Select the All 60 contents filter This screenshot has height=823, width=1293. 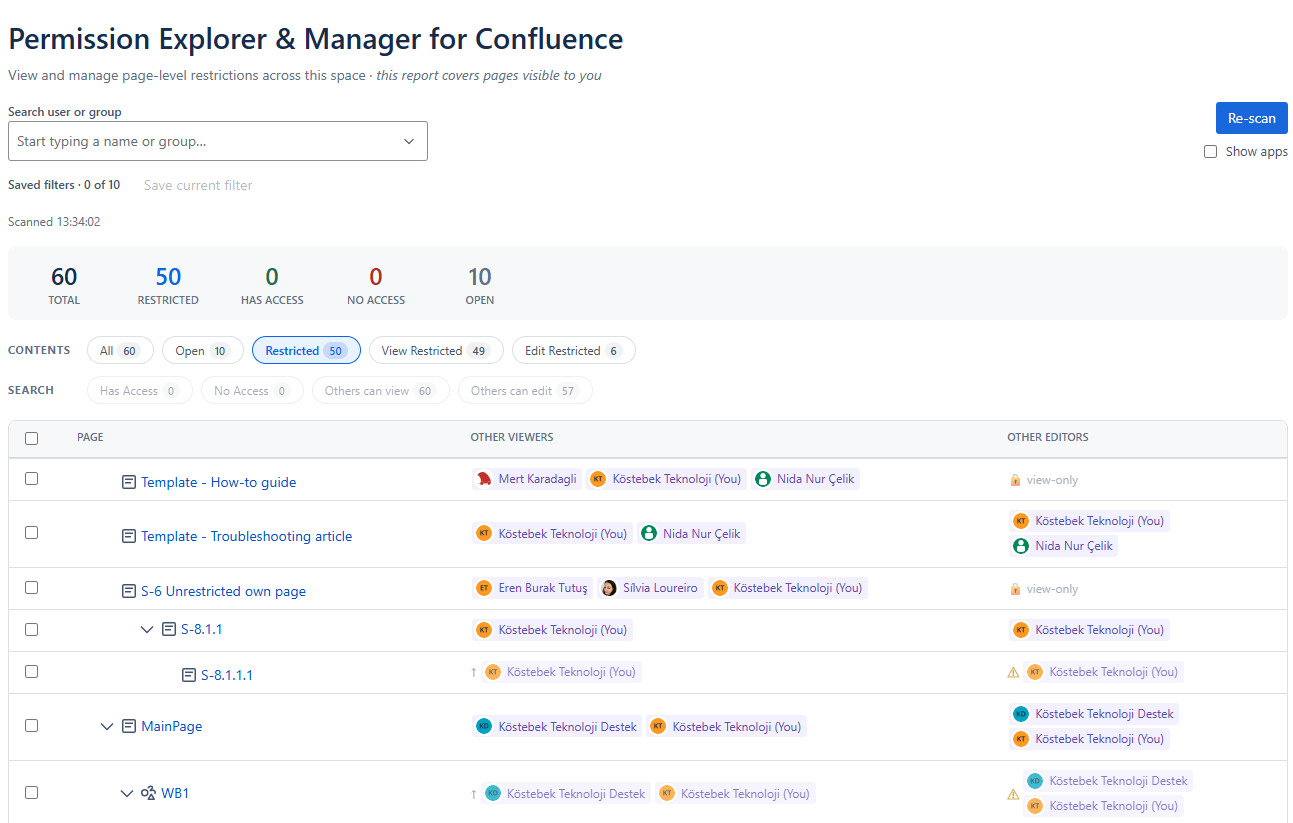click(120, 351)
